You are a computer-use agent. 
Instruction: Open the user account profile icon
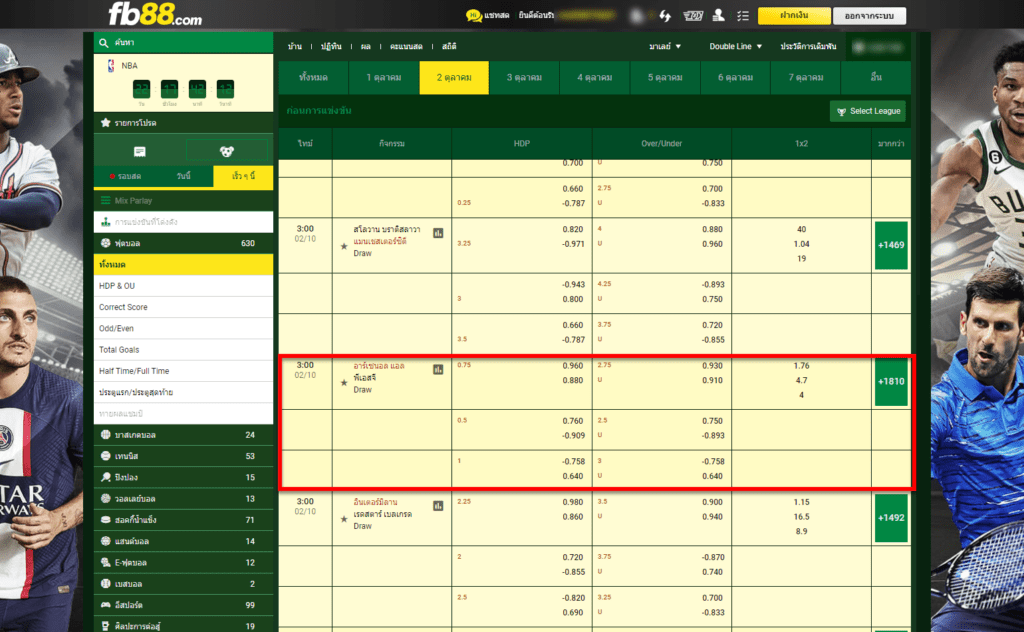(x=718, y=15)
